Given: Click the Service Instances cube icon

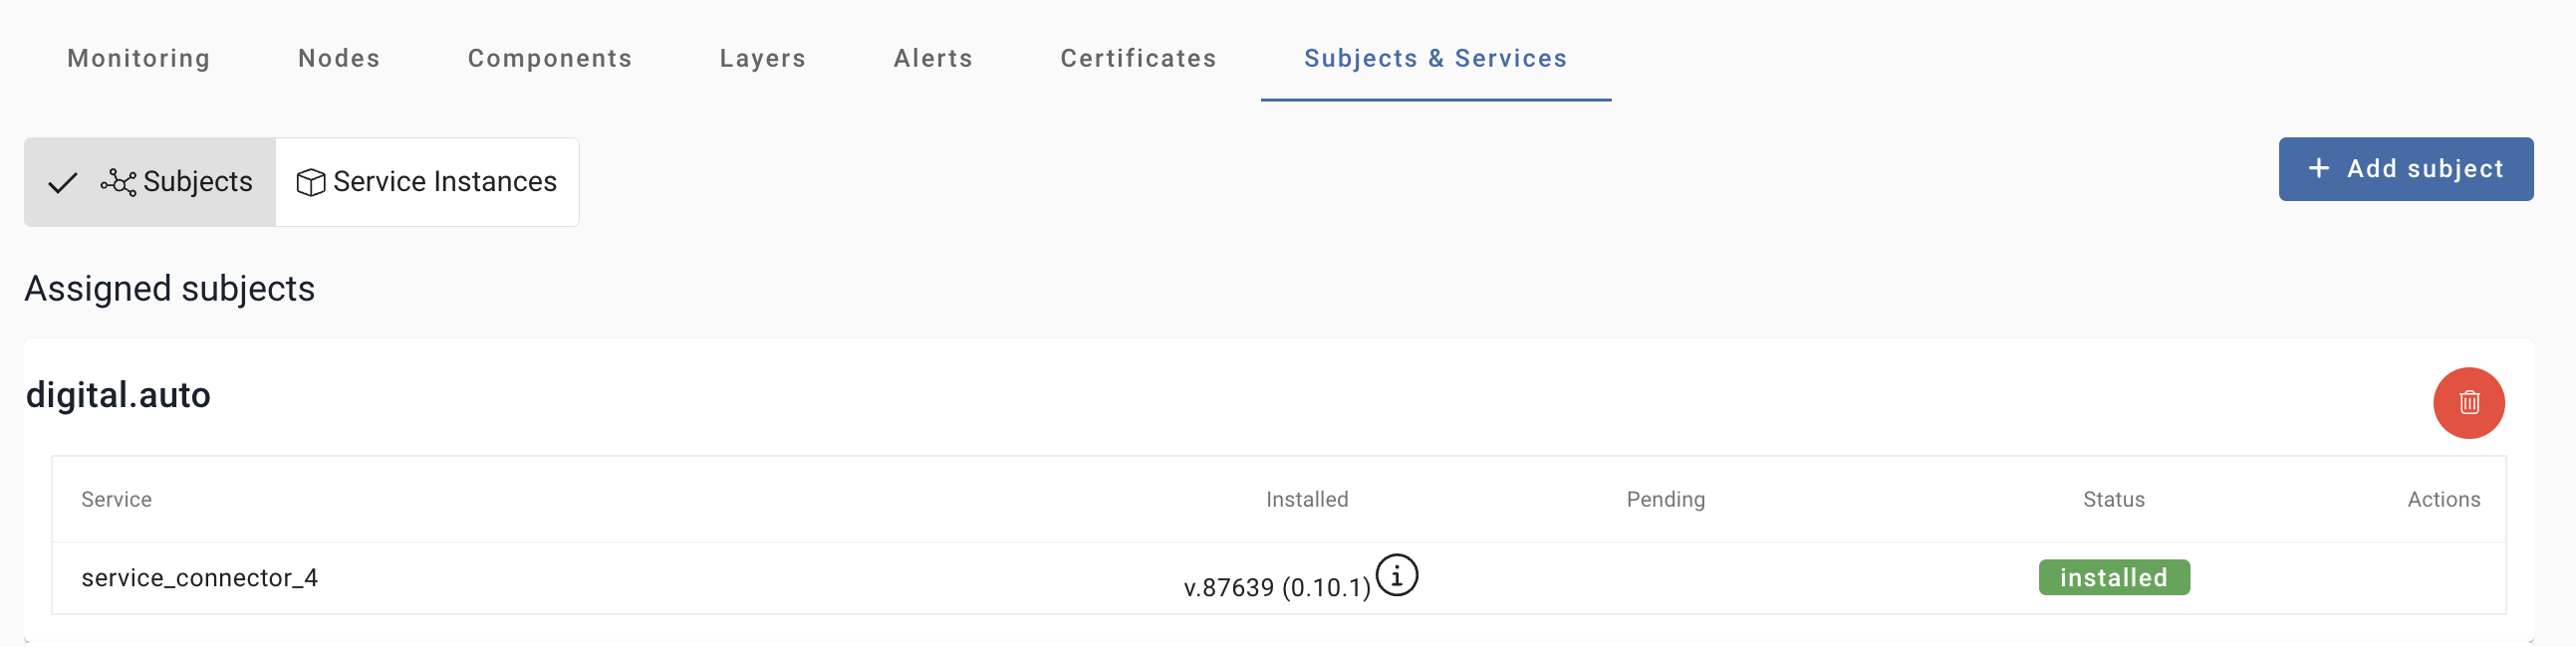Looking at the screenshot, I should [x=311, y=182].
